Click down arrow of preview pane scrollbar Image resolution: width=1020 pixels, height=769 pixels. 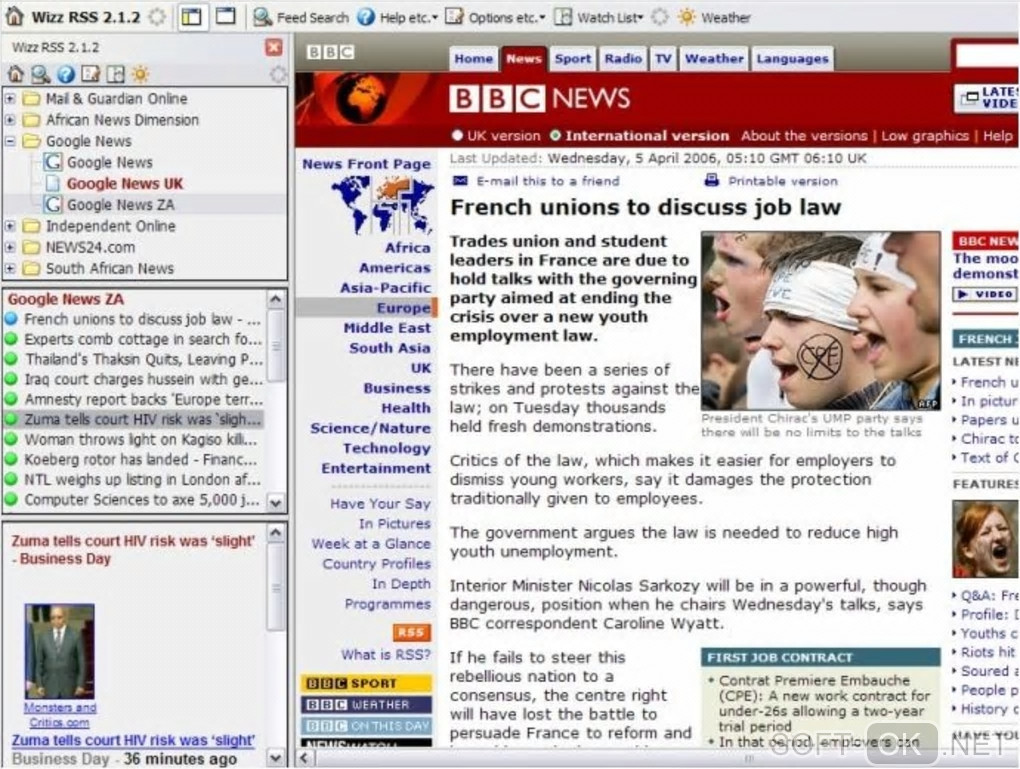[x=276, y=757]
